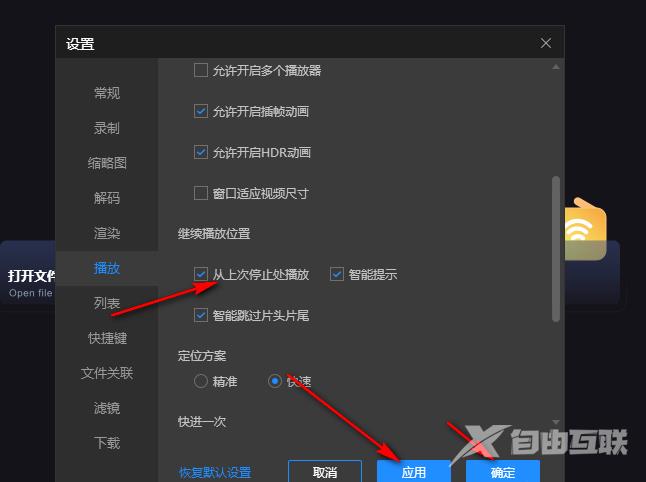
Task: Uncheck 允许开启插帧动画
Action: tap(201, 111)
